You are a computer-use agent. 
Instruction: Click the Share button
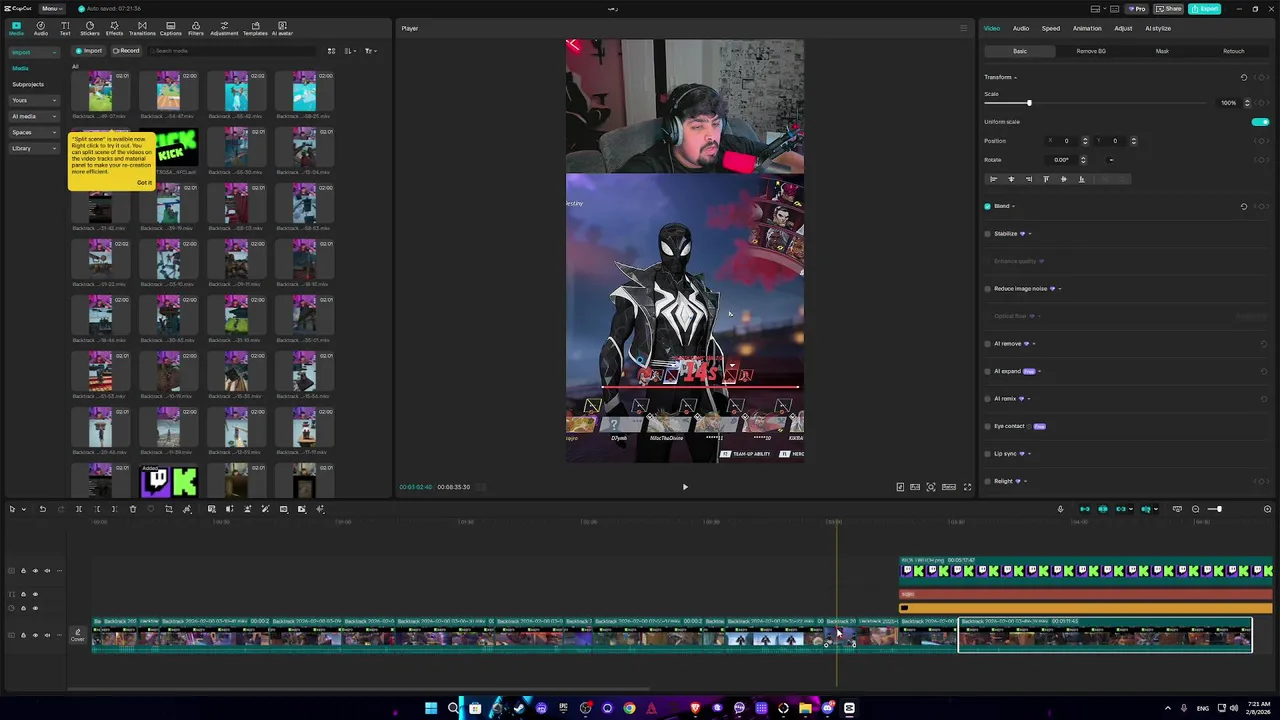click(1169, 8)
